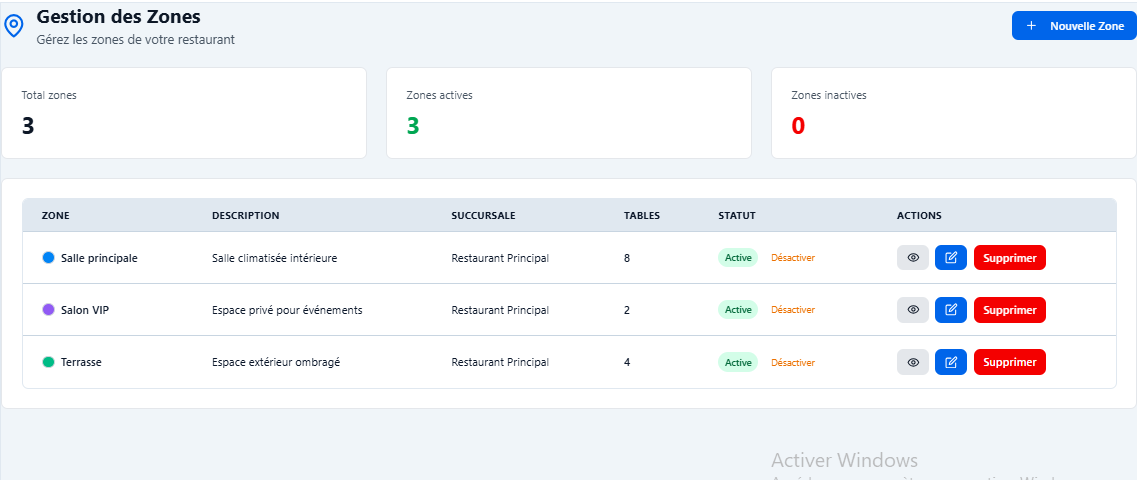Click the 'Salle climatisée intérieure' description
This screenshot has width=1137, height=480.
(x=274, y=257)
